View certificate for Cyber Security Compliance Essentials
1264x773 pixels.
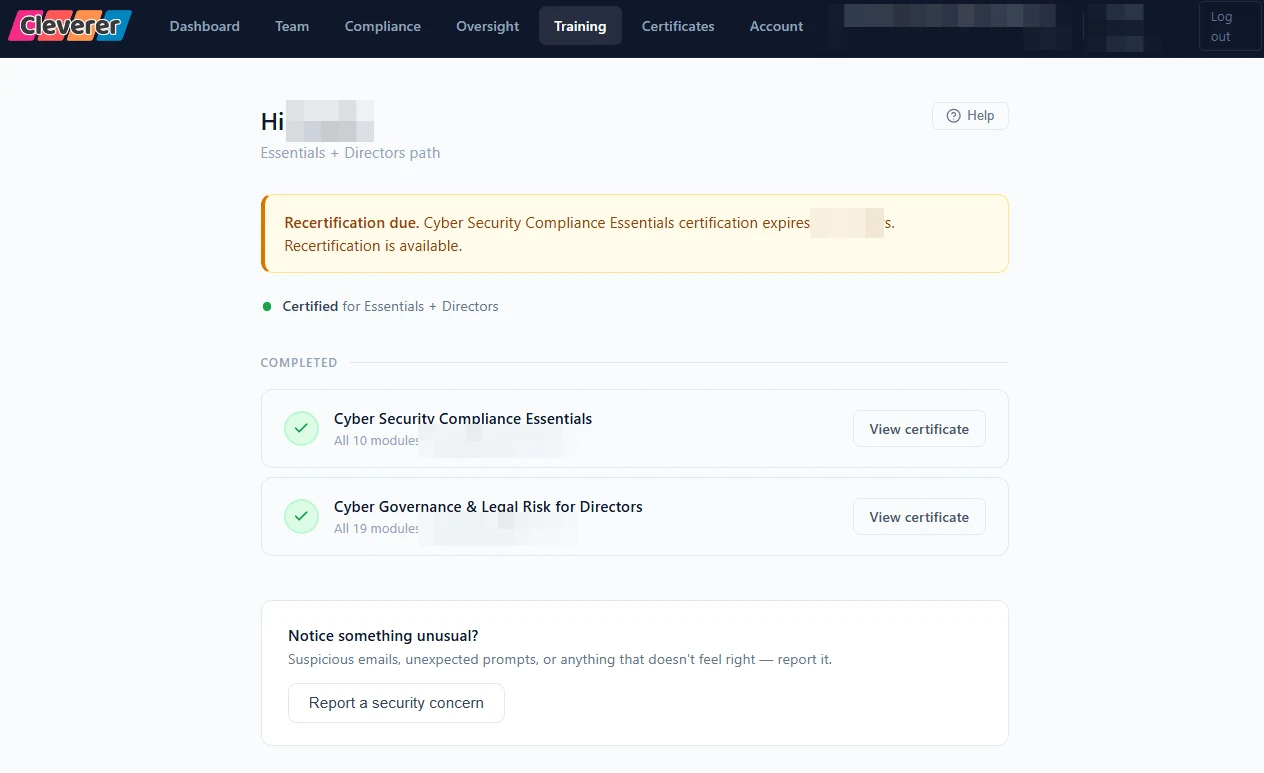pyautogui.click(x=919, y=429)
